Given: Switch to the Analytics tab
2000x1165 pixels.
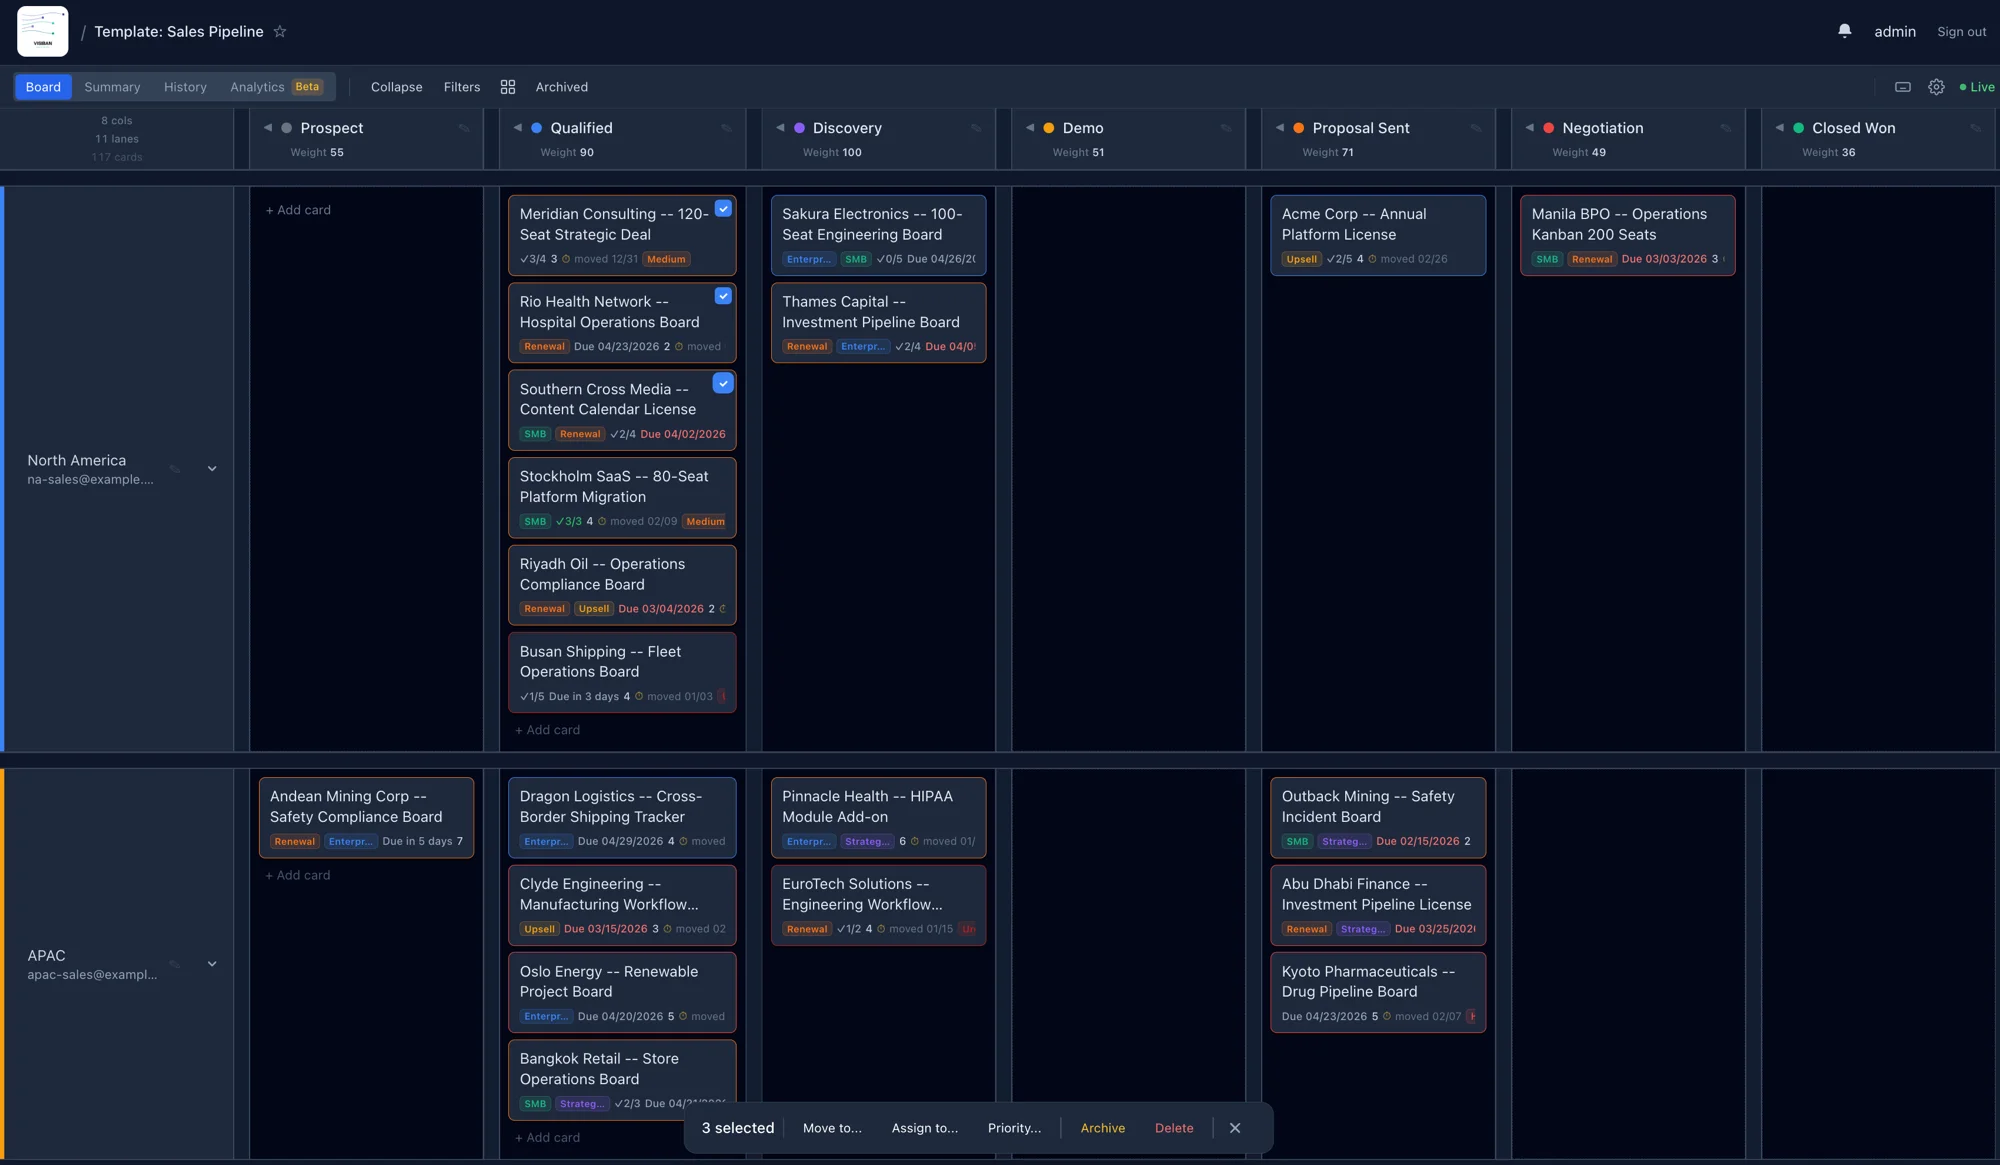Looking at the screenshot, I should (256, 87).
